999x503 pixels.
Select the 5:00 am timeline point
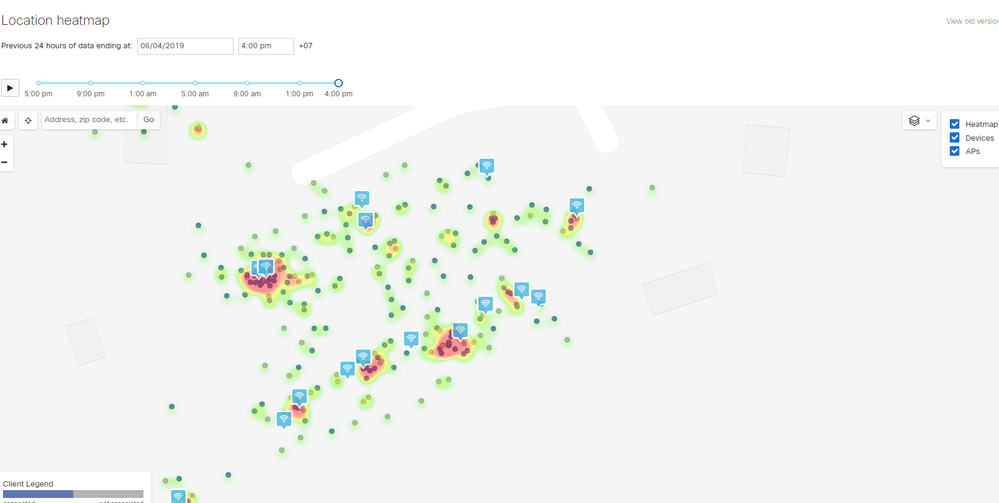[x=195, y=84]
